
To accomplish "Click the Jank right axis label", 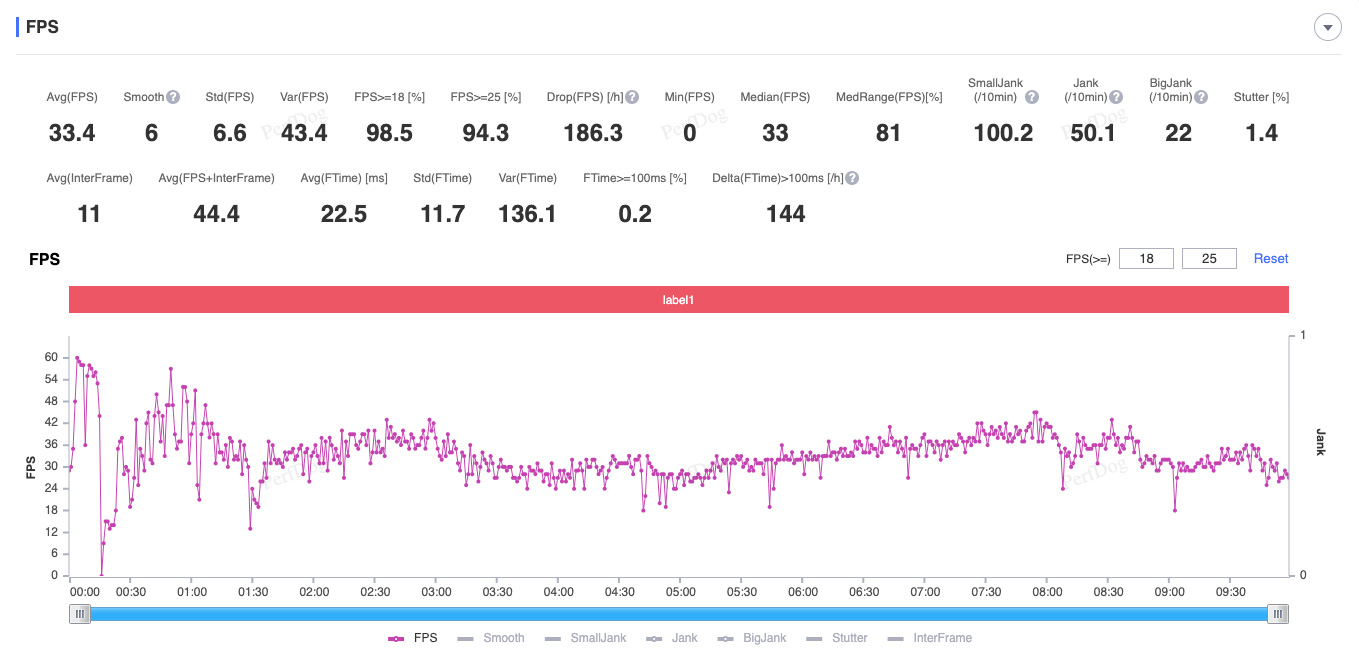I will [1320, 442].
